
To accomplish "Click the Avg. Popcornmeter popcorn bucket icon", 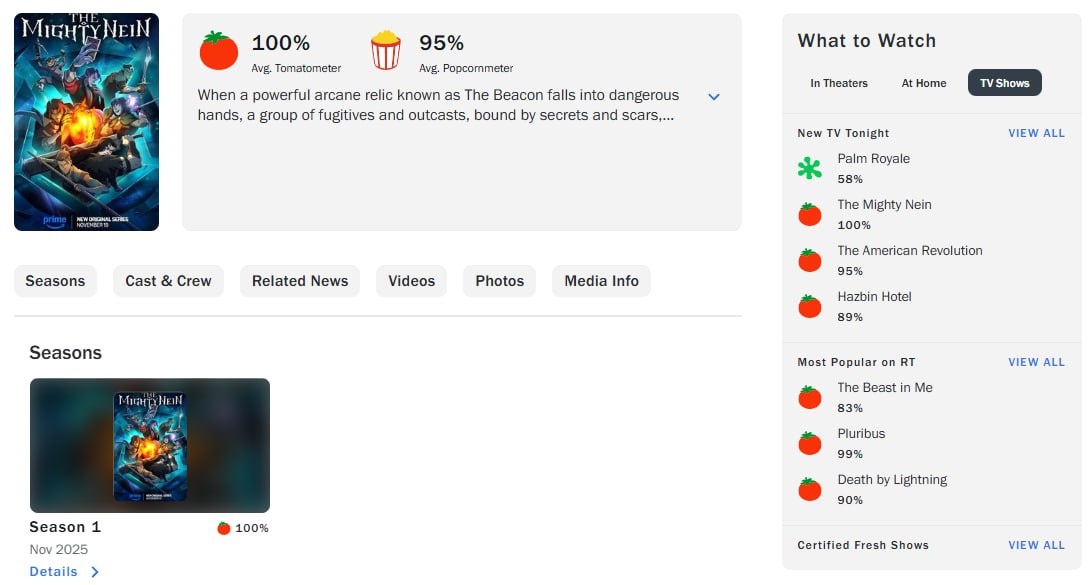I will 386,50.
